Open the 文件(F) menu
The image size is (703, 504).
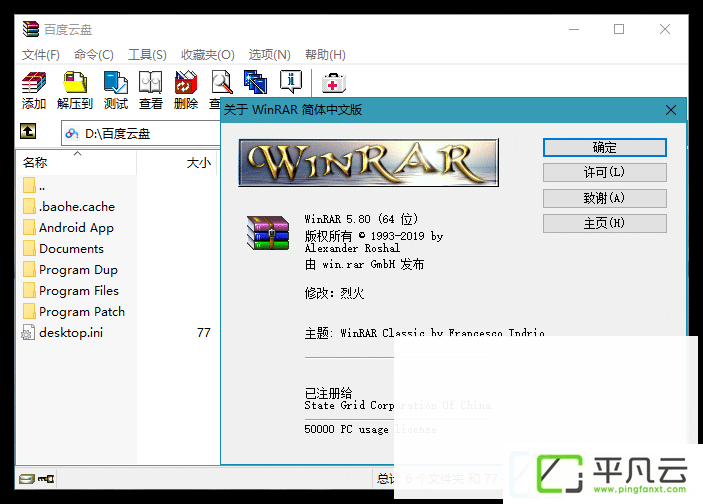tap(41, 55)
